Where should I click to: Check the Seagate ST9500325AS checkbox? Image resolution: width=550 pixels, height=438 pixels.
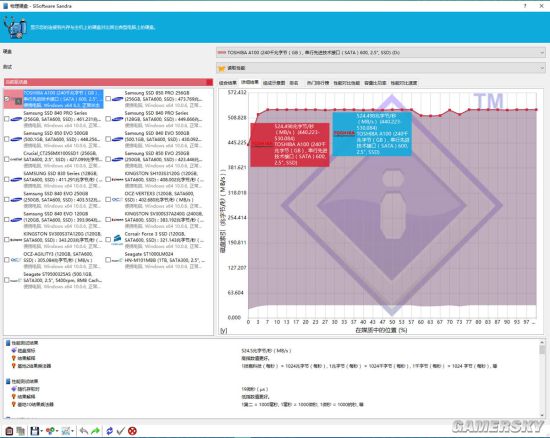point(7,280)
